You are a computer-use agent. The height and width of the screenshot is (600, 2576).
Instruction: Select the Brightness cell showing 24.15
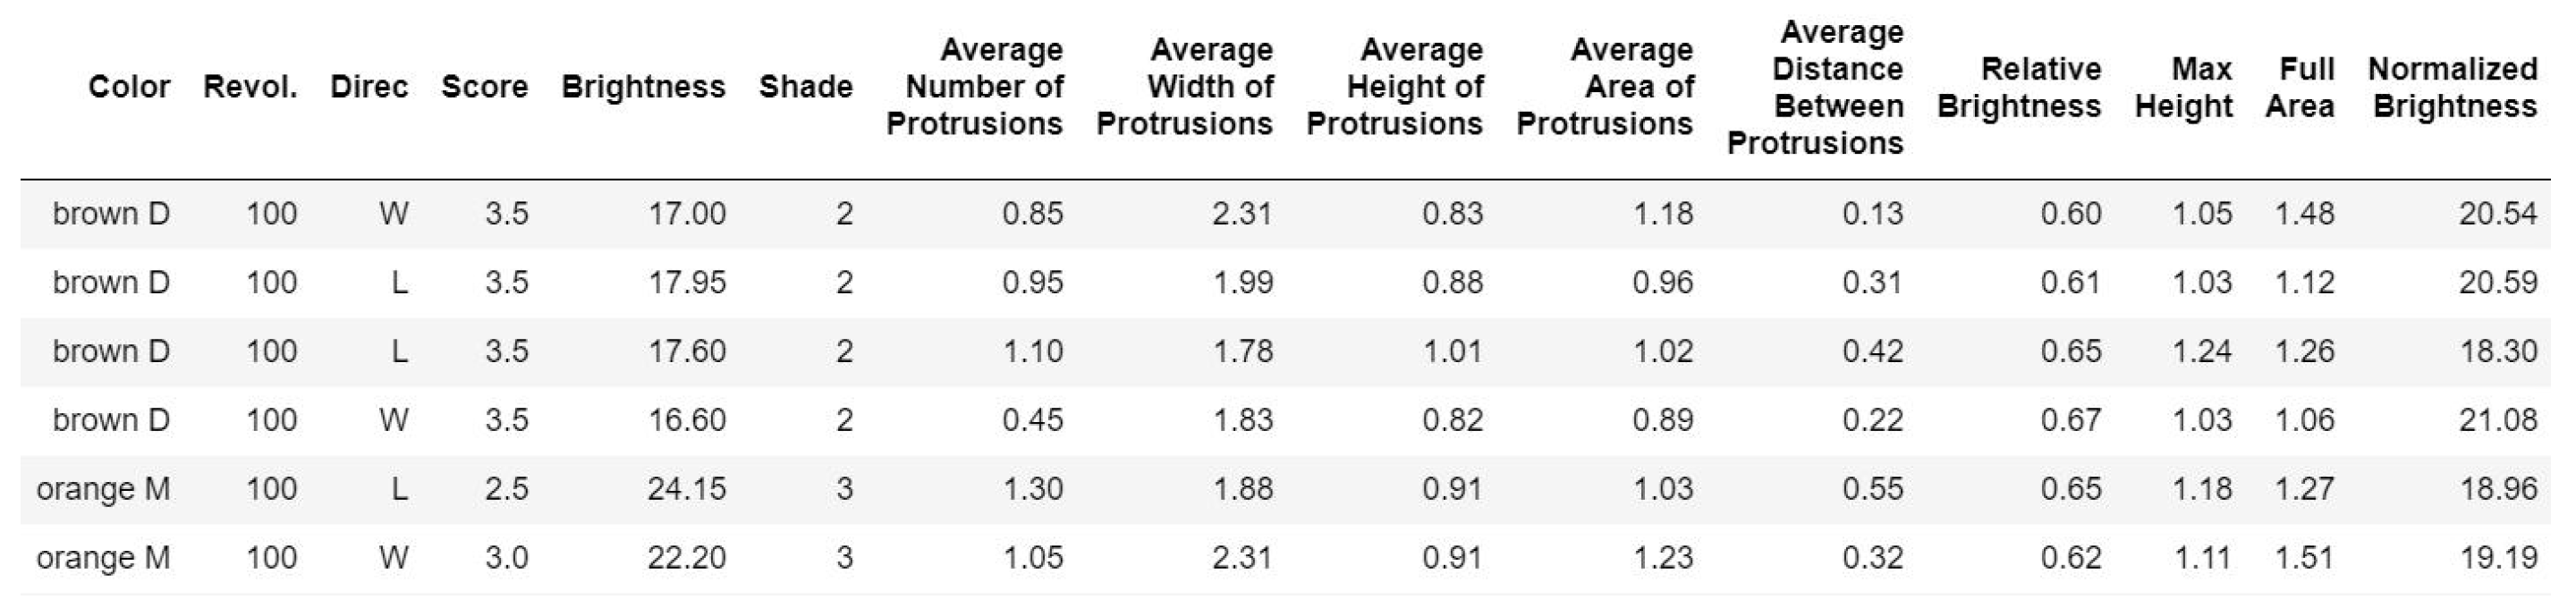686,489
